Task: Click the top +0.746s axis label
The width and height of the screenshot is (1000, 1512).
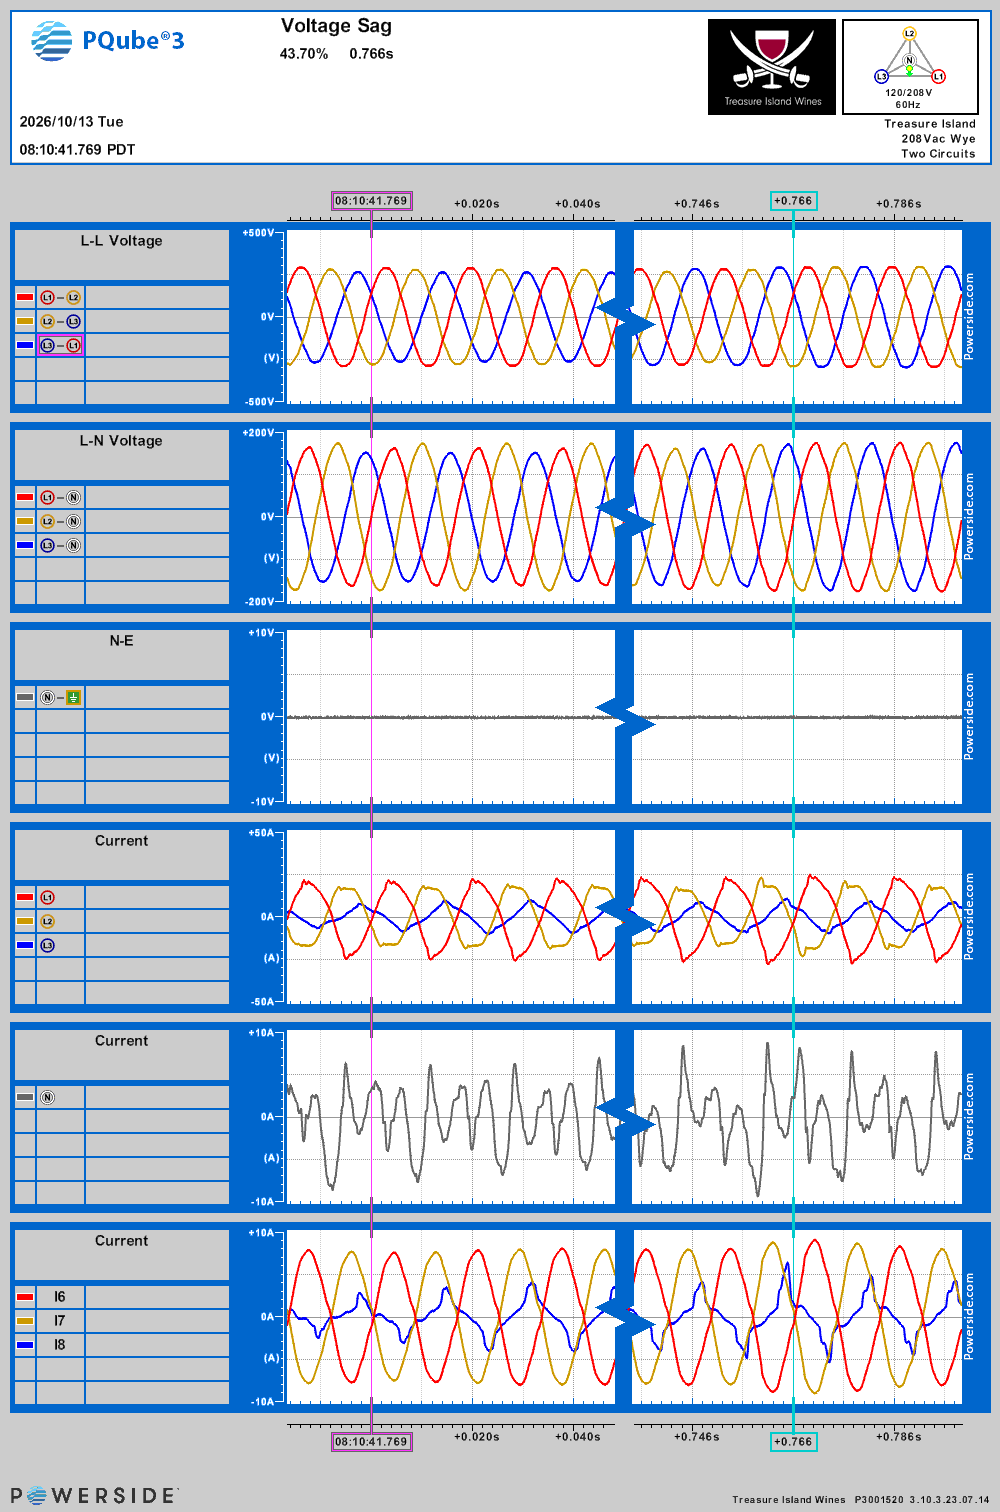Action: [696, 204]
